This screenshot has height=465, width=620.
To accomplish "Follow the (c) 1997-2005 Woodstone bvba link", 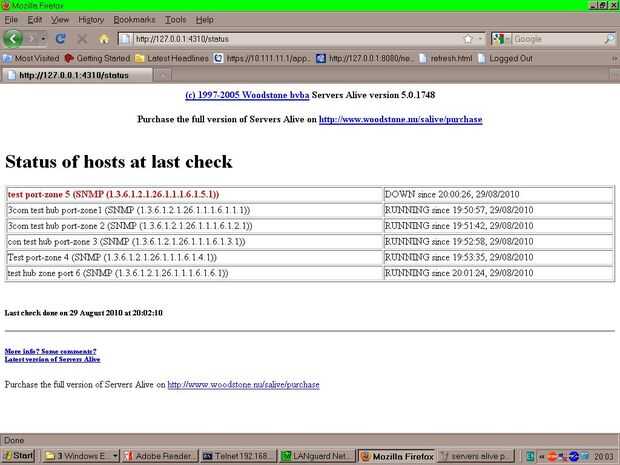I will point(247,95).
